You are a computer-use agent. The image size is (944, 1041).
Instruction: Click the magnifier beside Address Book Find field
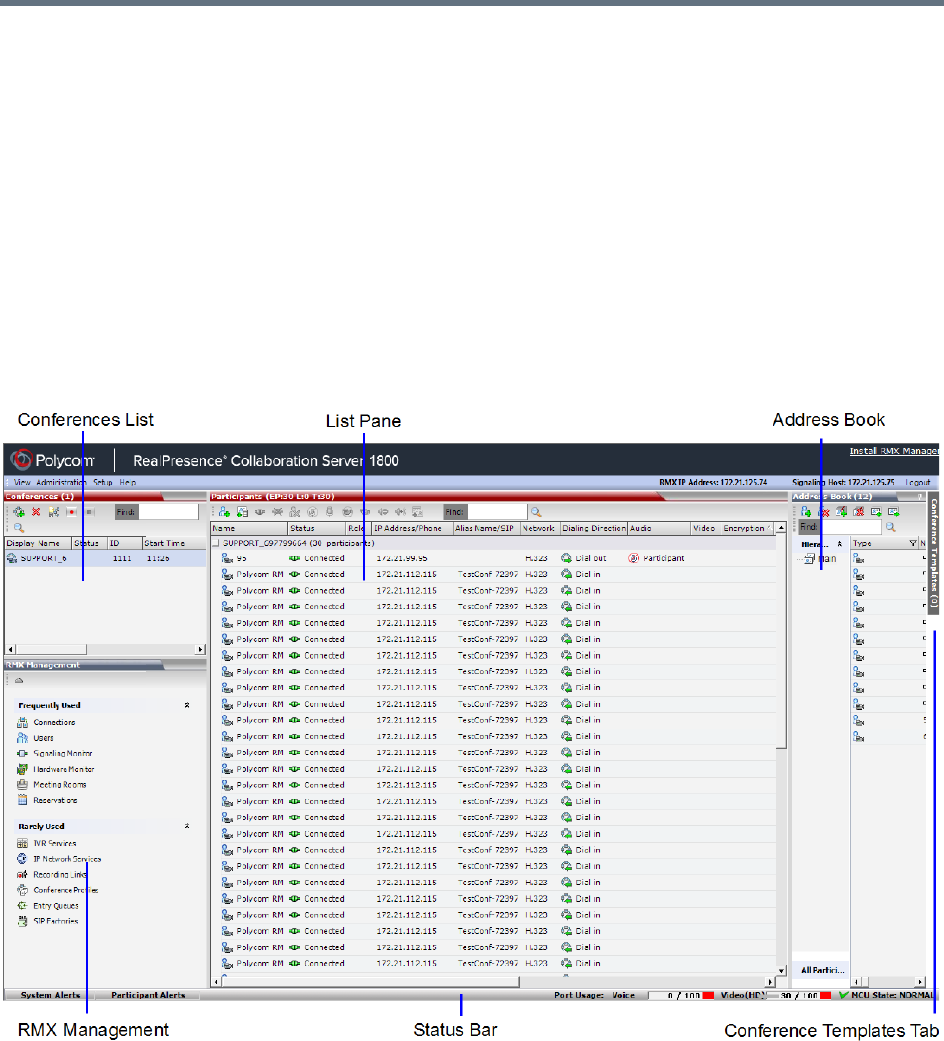[x=891, y=527]
